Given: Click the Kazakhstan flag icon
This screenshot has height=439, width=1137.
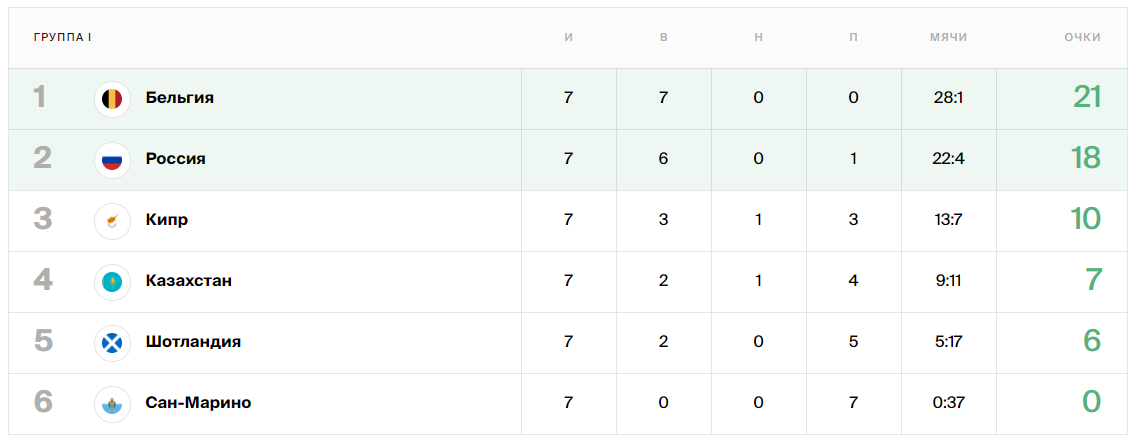Looking at the screenshot, I should point(112,282).
